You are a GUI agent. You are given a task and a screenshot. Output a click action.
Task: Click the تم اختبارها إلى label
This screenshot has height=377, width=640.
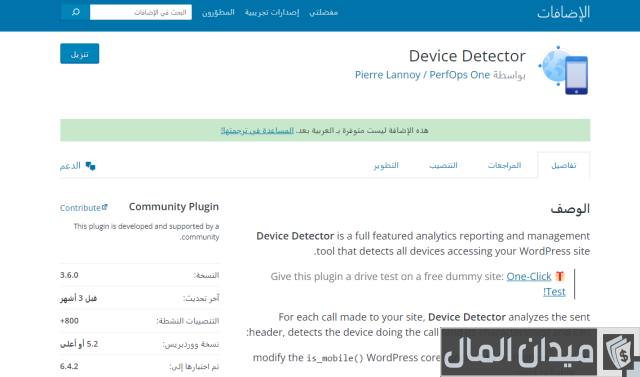tap(194, 367)
